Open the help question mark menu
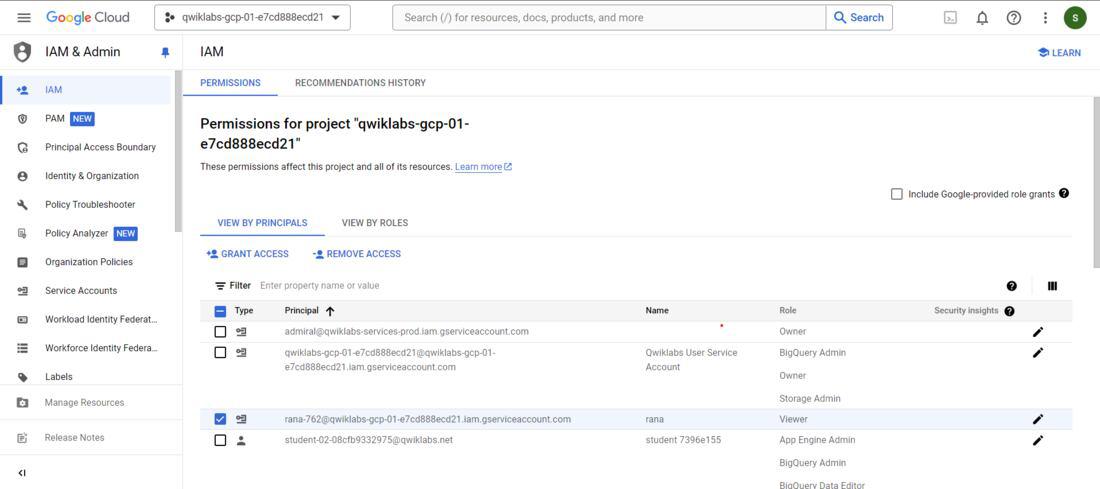The image size is (1100, 489). pos(1014,17)
